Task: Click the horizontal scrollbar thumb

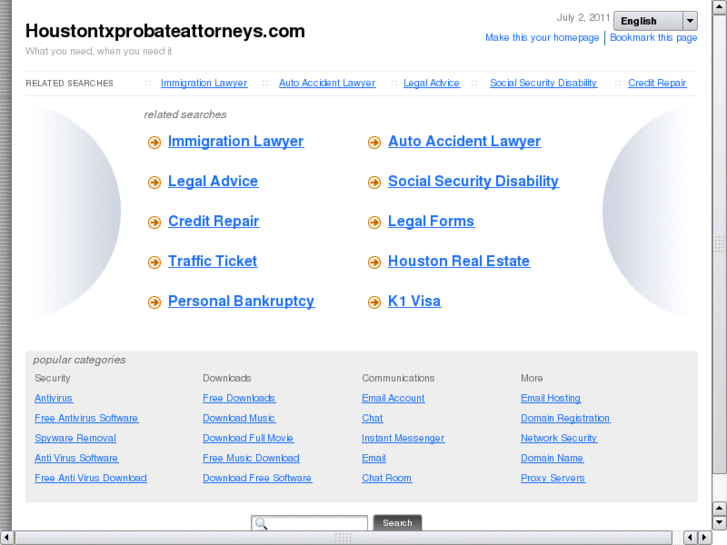Action: click(x=343, y=537)
